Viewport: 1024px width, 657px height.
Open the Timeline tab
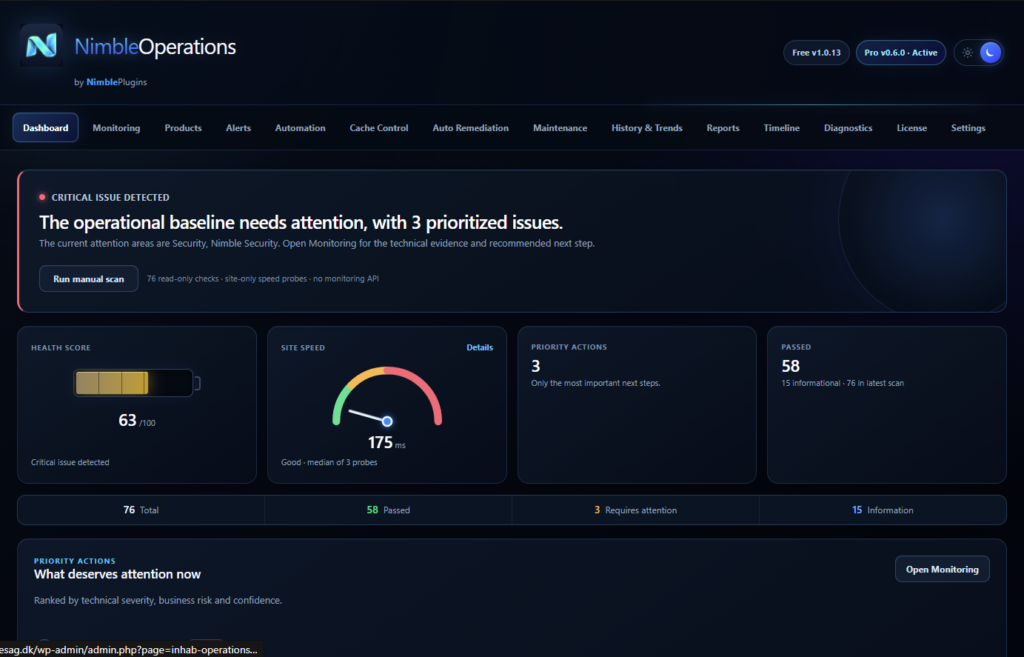point(782,128)
